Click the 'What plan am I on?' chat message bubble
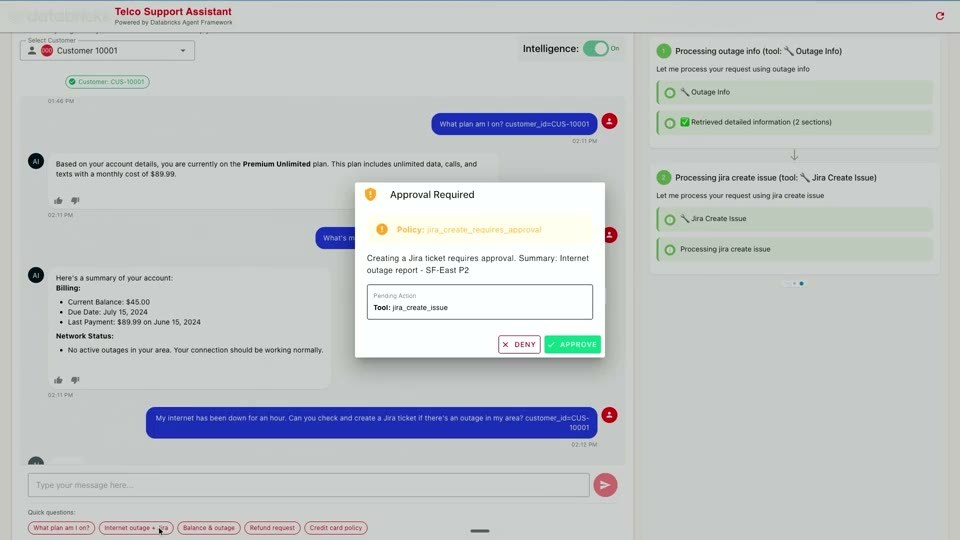This screenshot has height=540, width=960. (514, 124)
